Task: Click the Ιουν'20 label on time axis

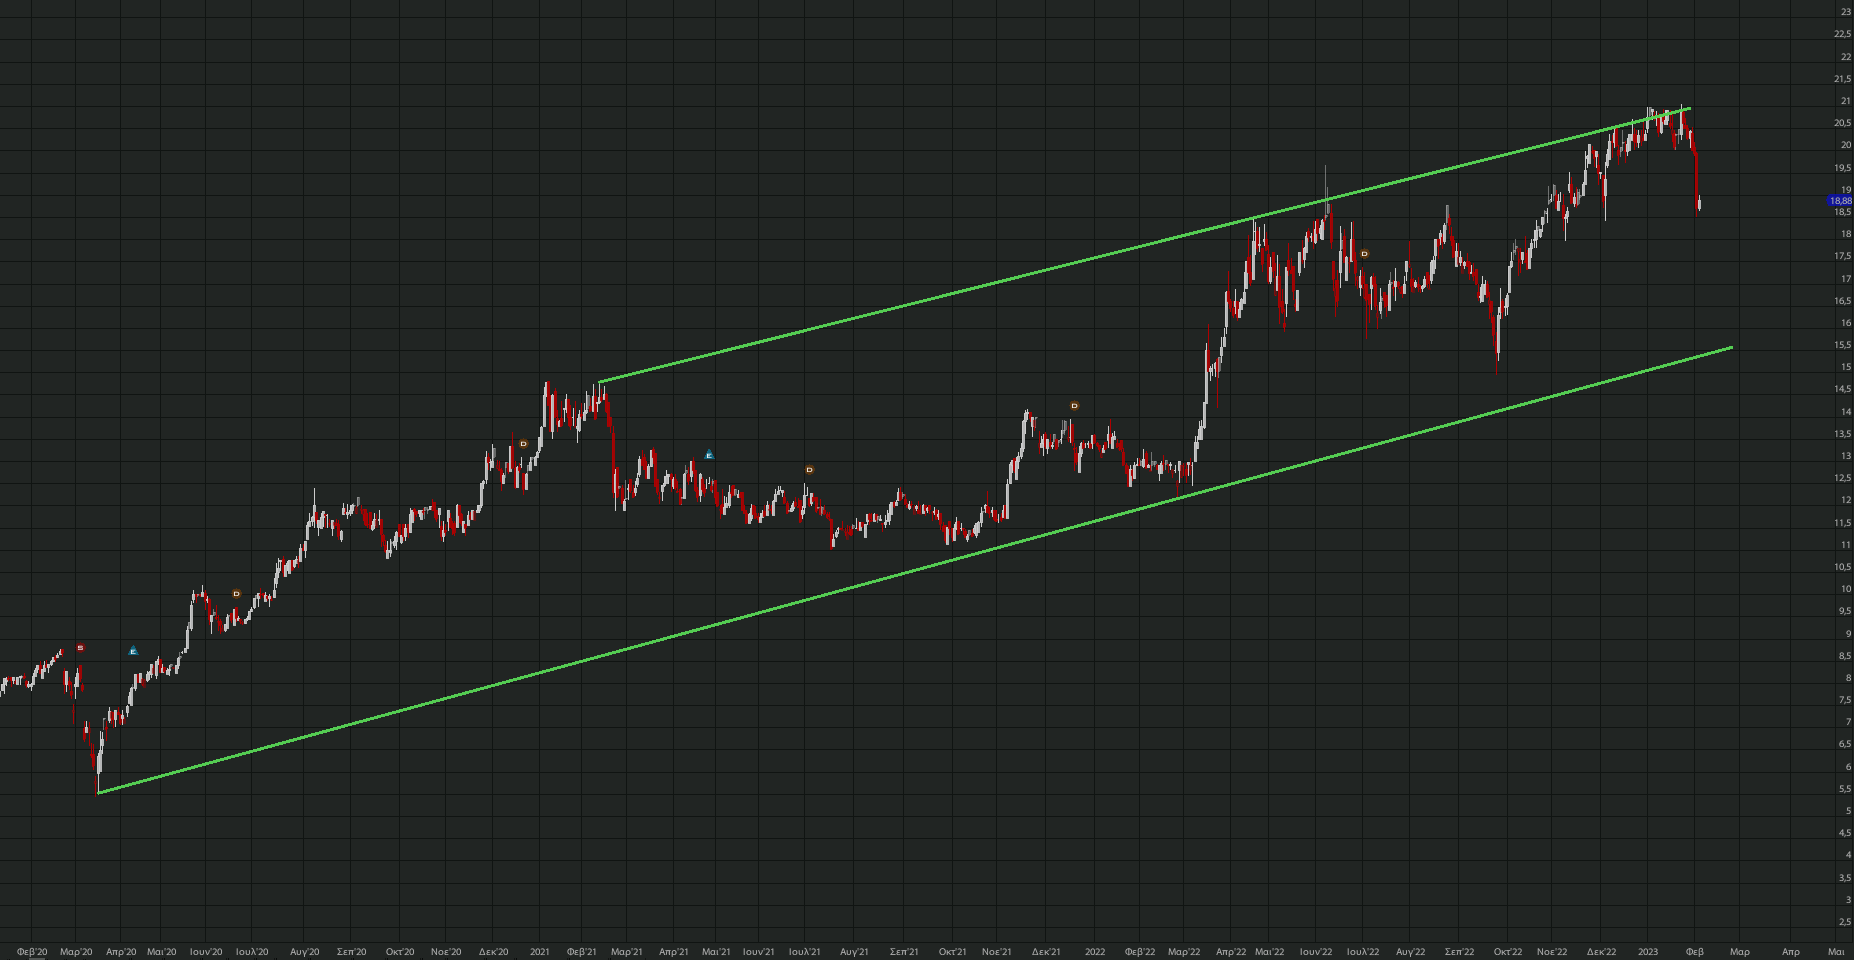Action: click(206, 952)
